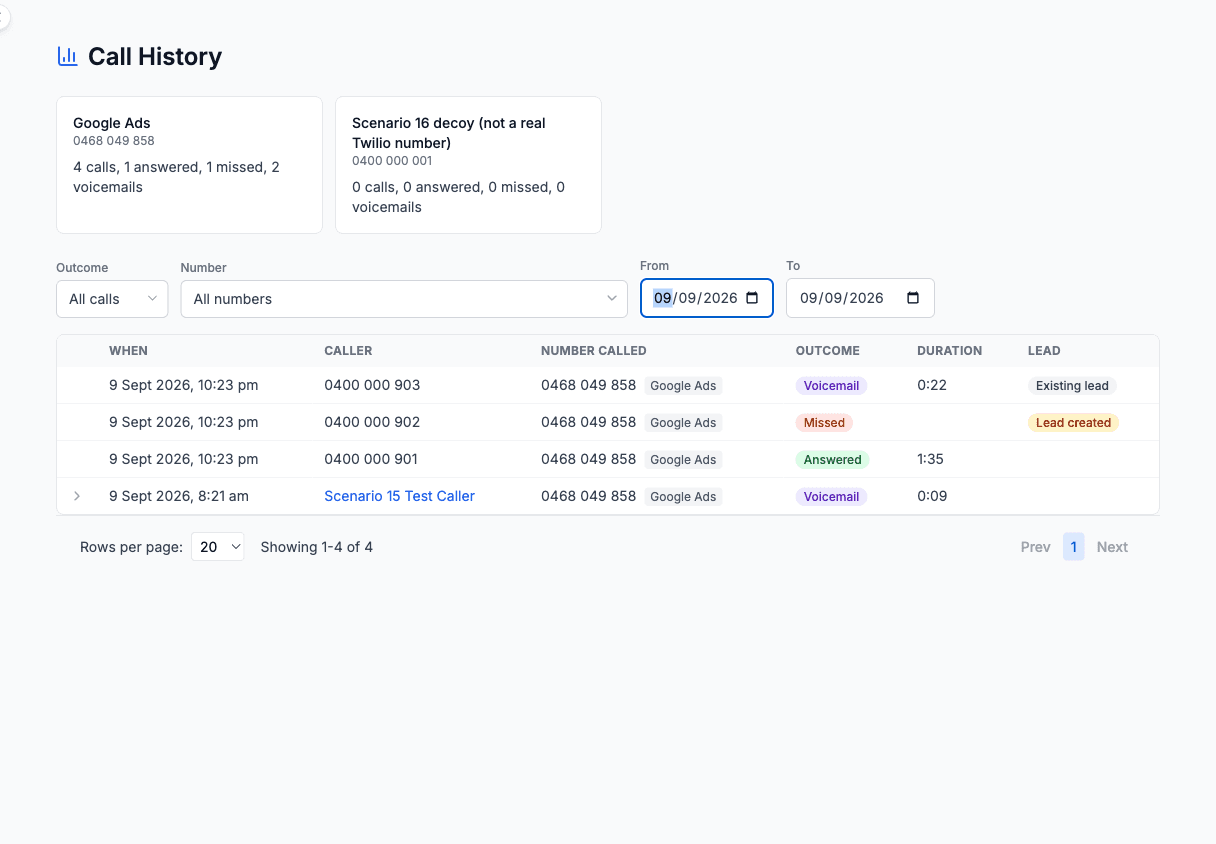Click the To date input field
The image size is (1216, 844).
860,298
